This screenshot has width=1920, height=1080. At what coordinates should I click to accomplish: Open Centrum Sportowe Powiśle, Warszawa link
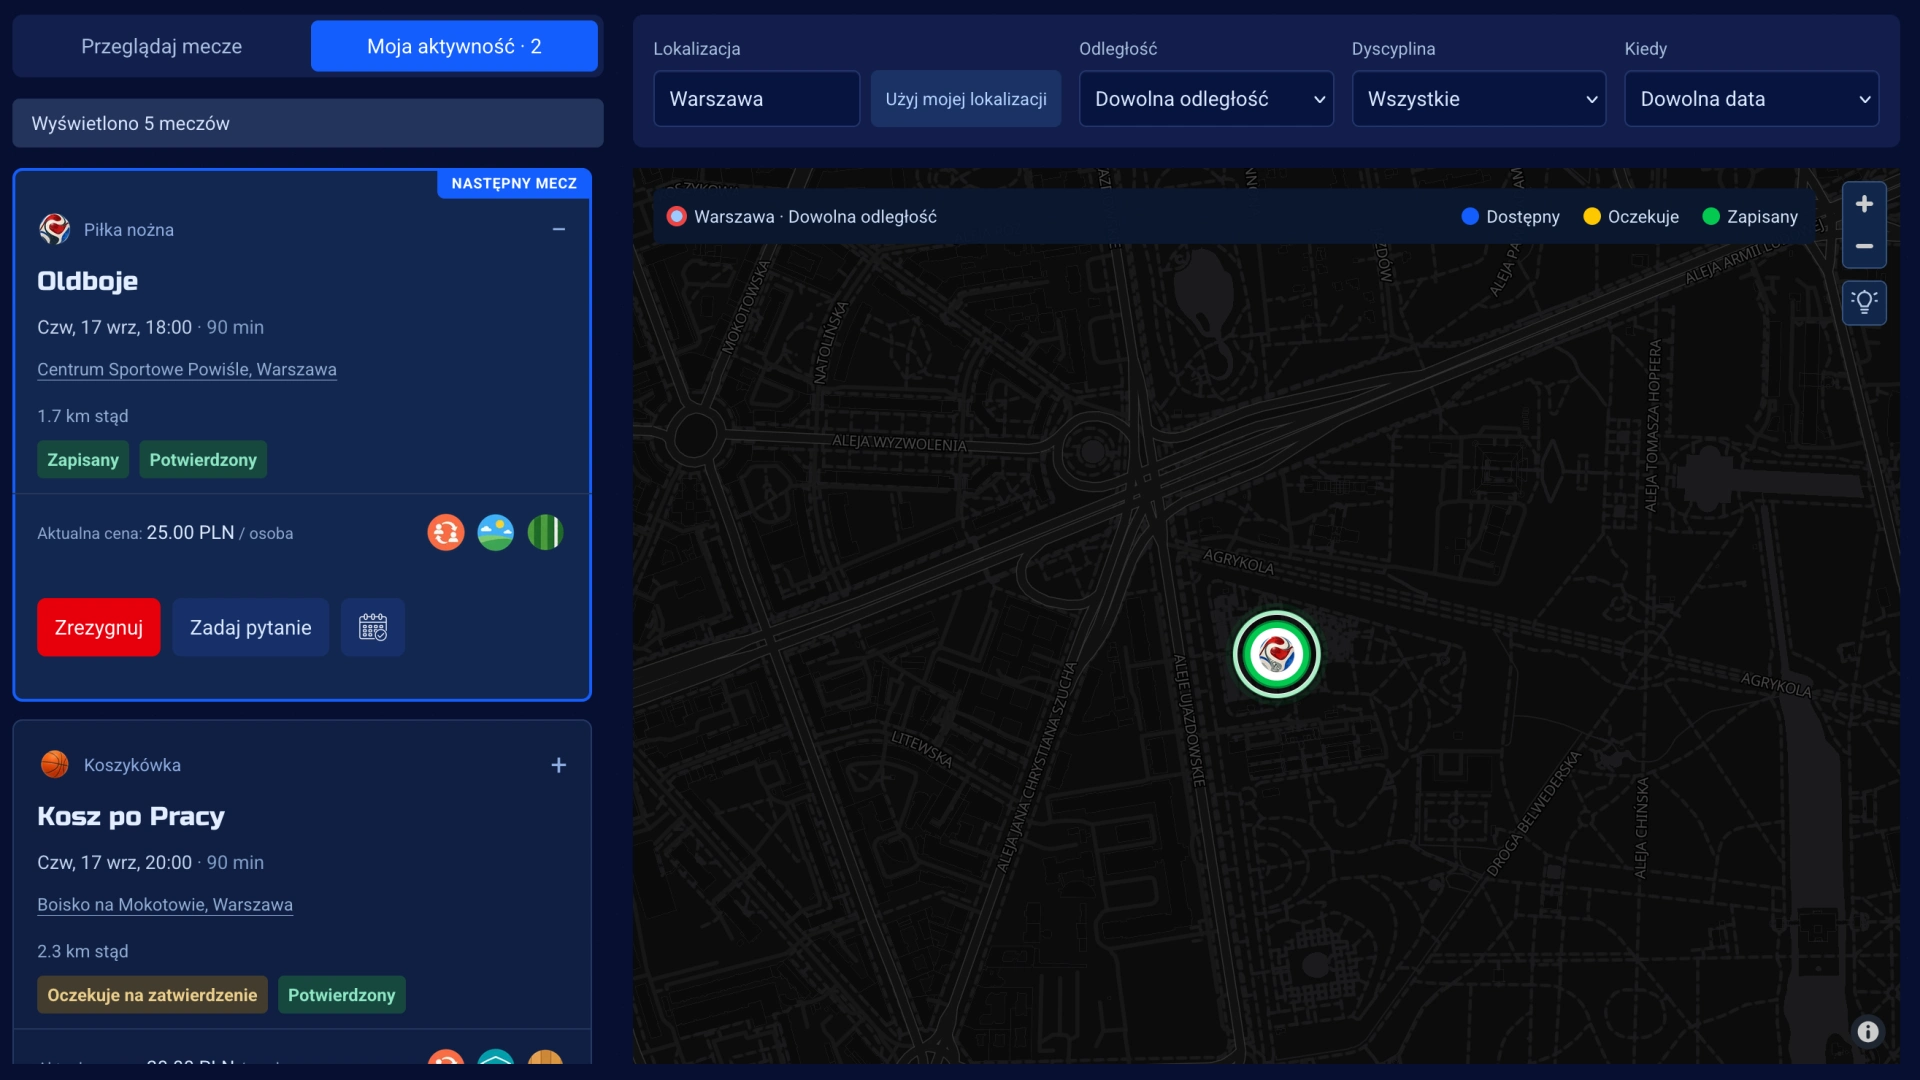point(187,369)
